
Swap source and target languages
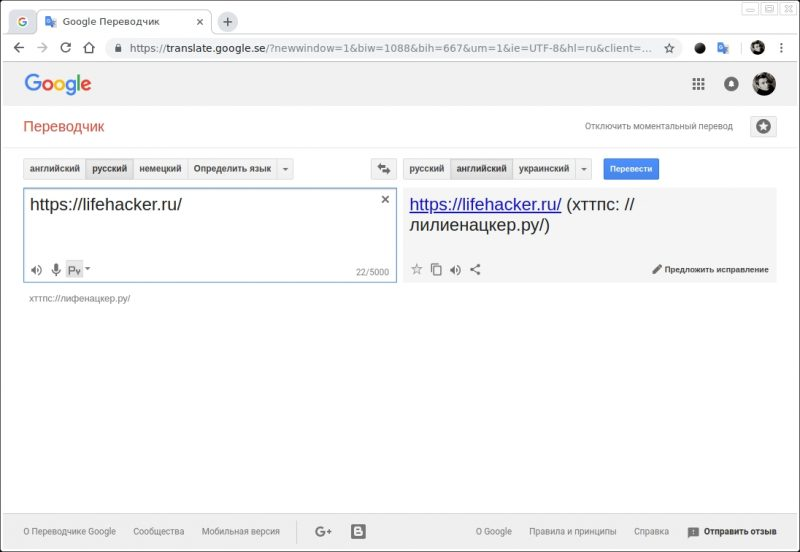click(383, 169)
